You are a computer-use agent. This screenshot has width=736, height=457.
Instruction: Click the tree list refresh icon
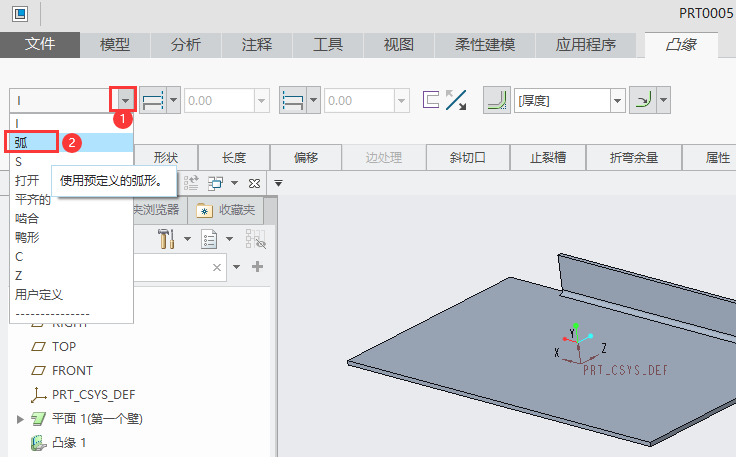(191, 183)
